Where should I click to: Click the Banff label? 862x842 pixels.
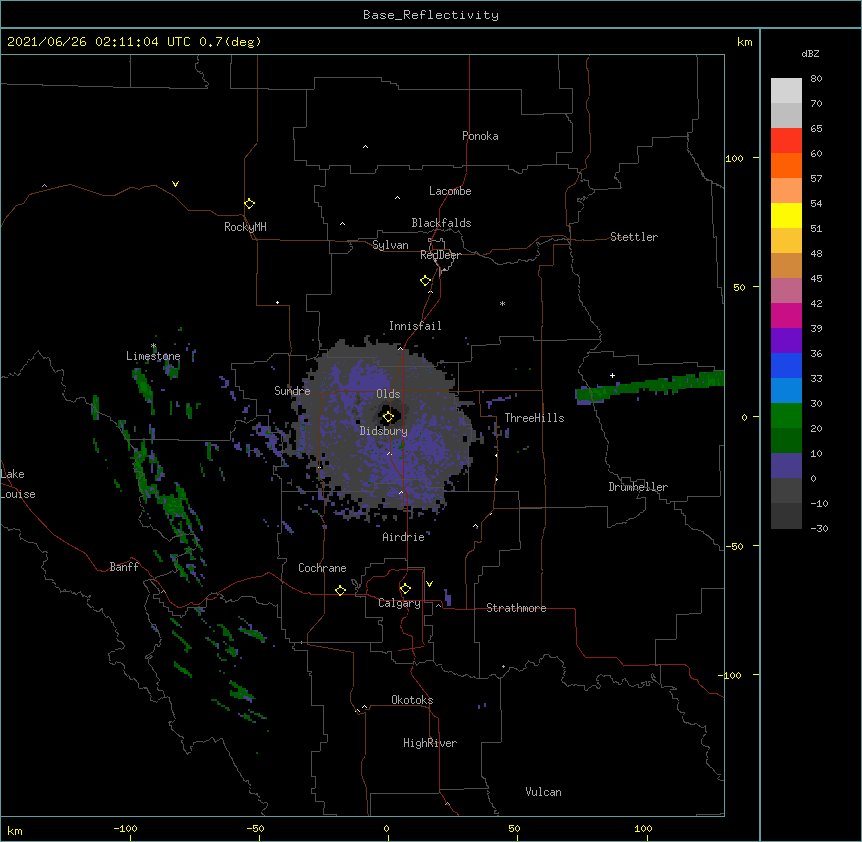(x=124, y=567)
